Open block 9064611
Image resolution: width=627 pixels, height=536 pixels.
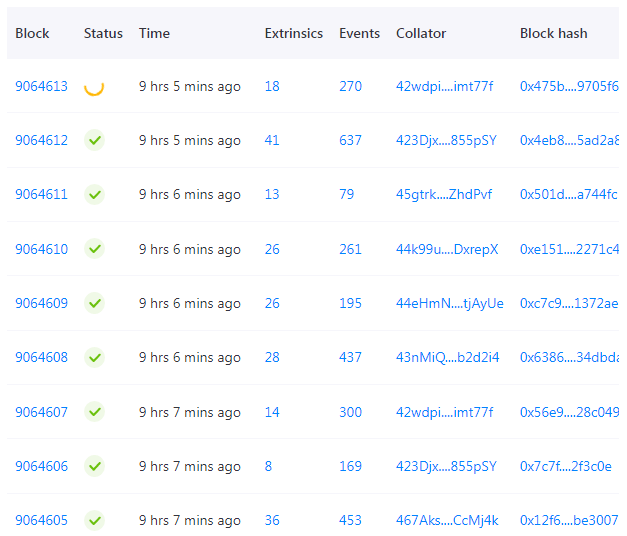[41, 194]
